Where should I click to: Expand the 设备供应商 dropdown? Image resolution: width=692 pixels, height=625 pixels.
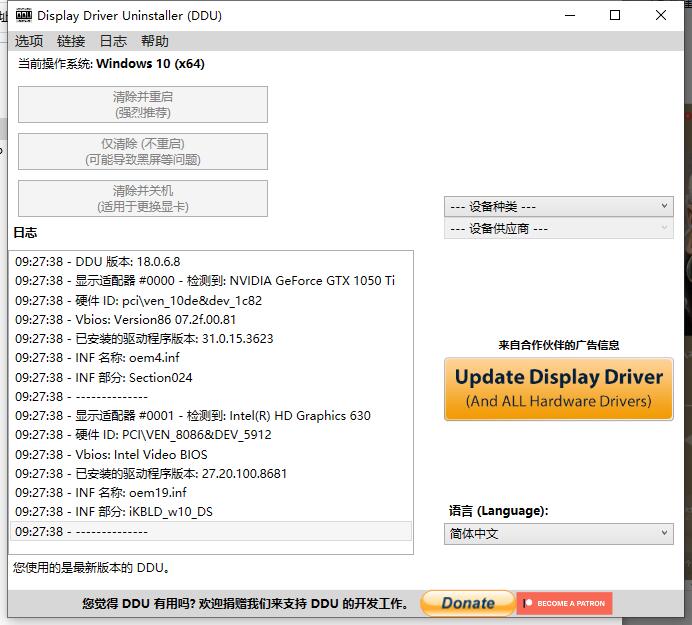click(x=558, y=229)
